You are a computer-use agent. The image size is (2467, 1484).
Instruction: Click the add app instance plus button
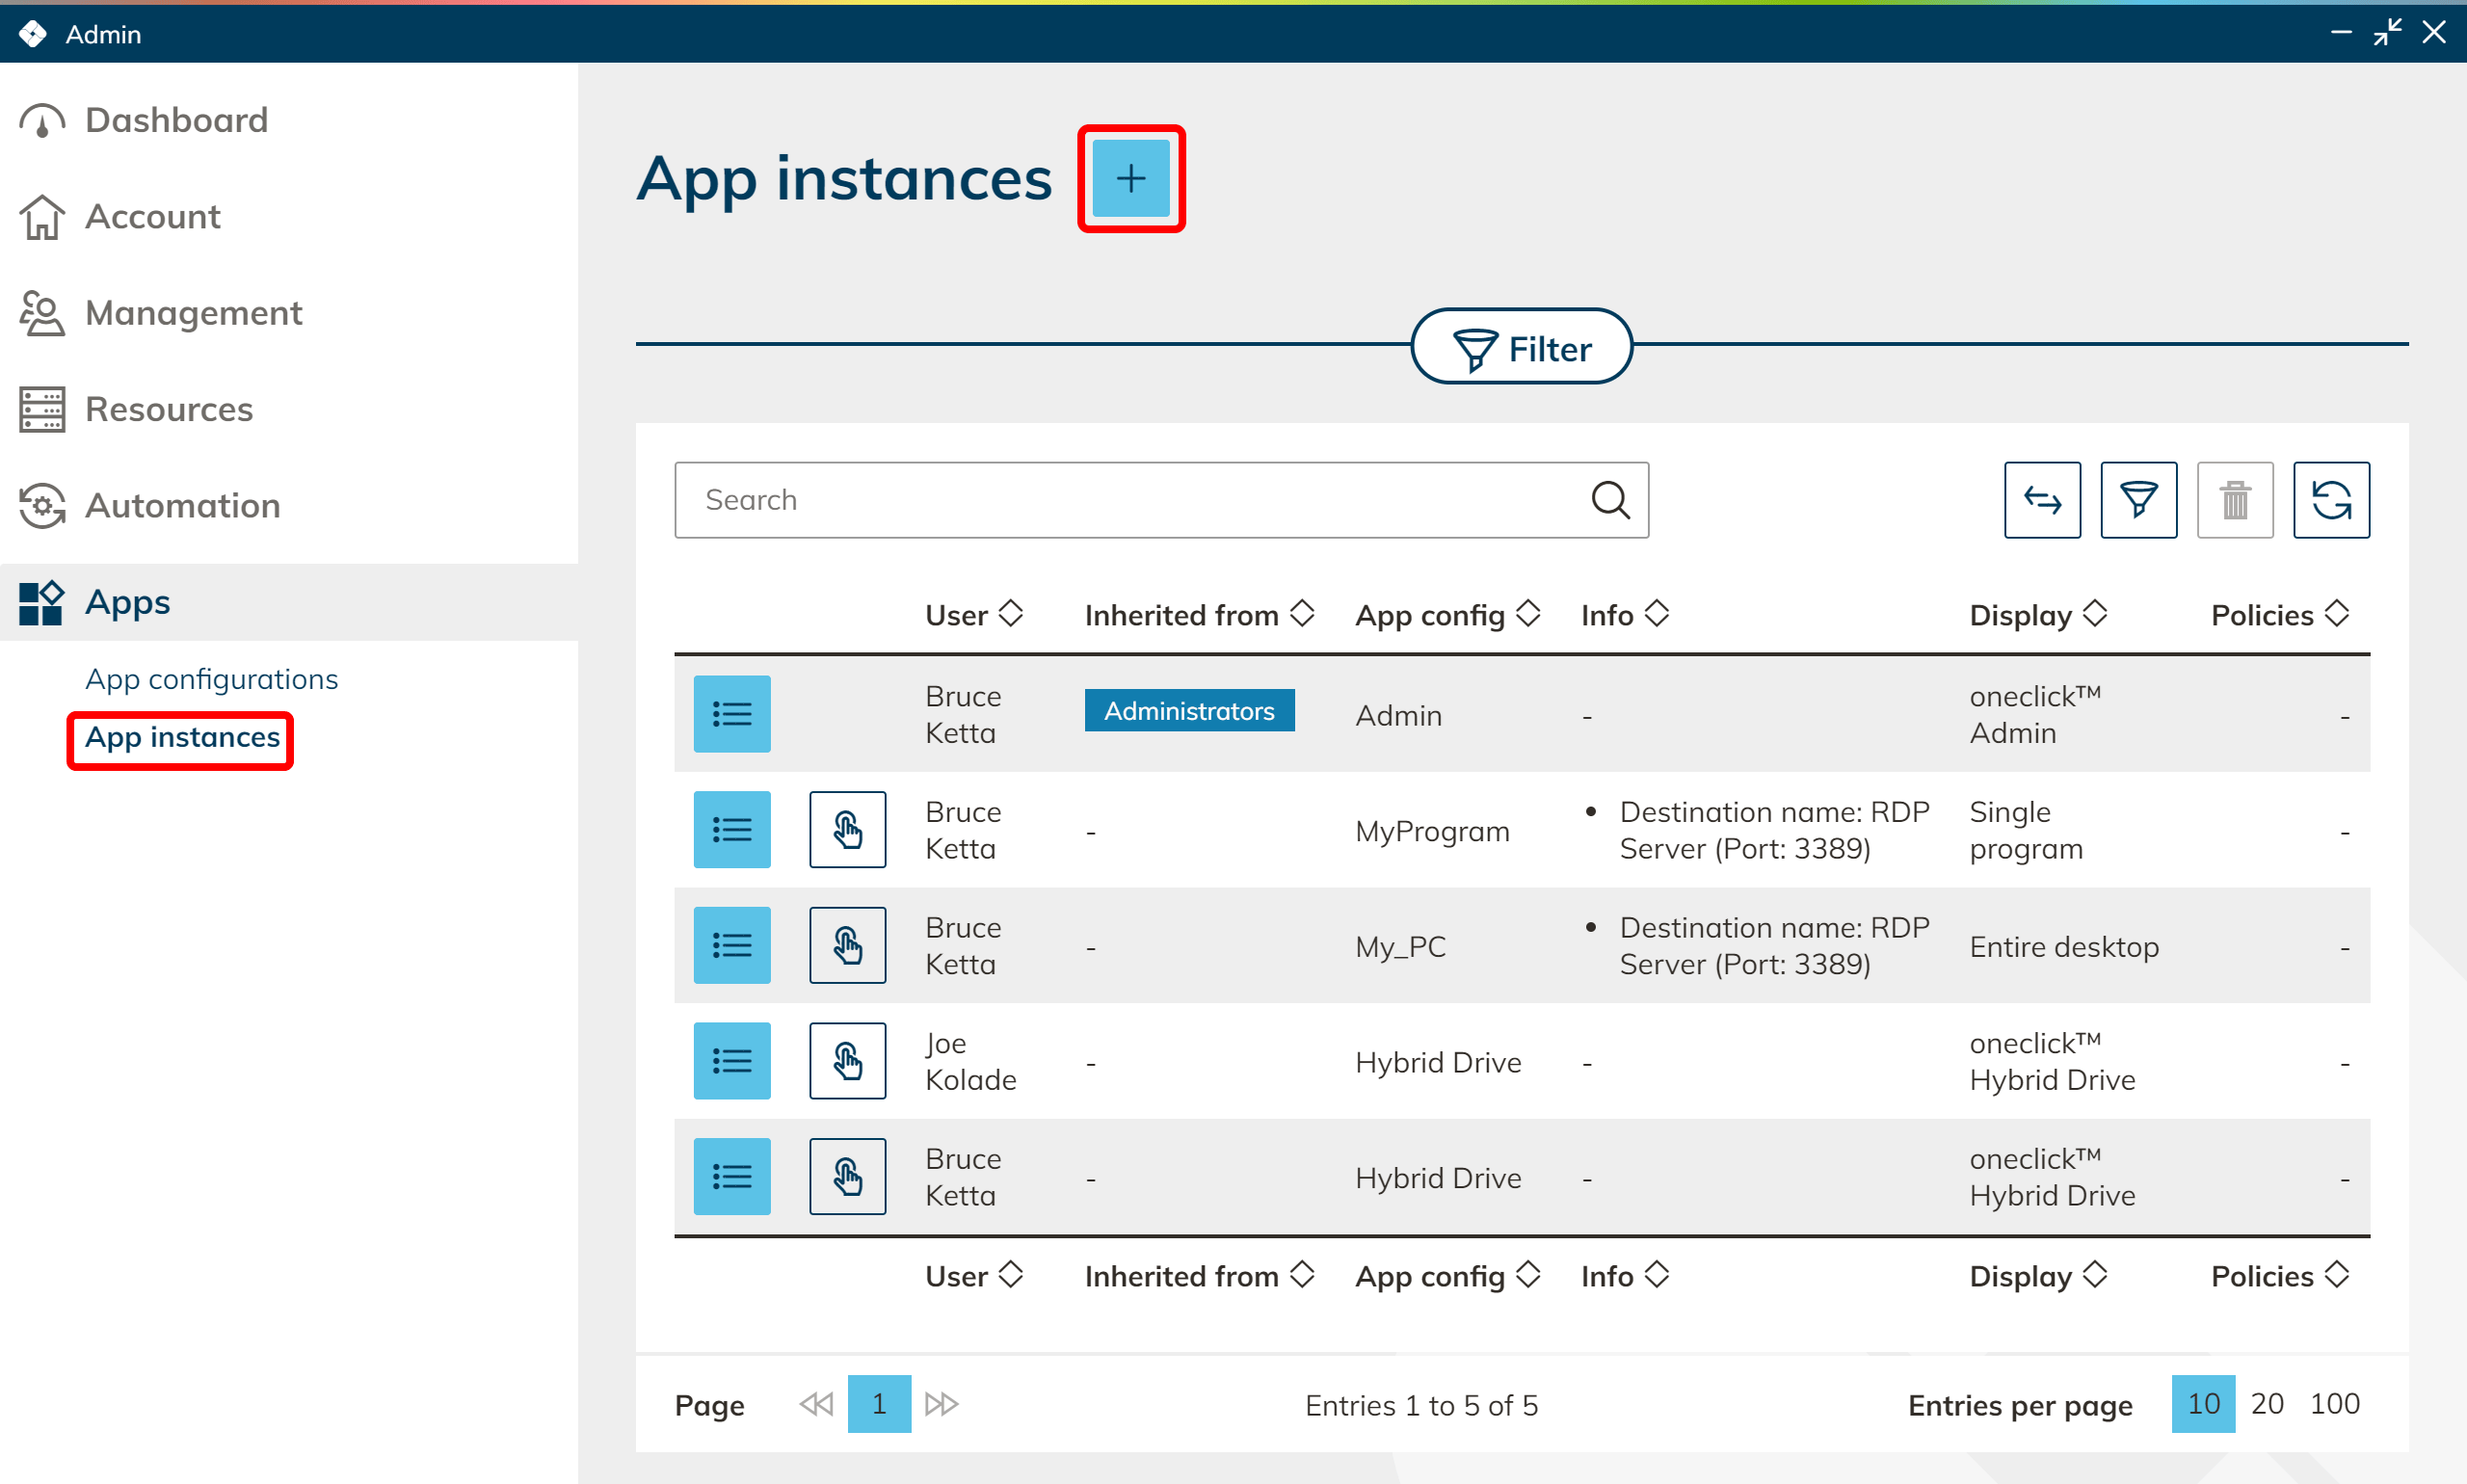click(1130, 179)
